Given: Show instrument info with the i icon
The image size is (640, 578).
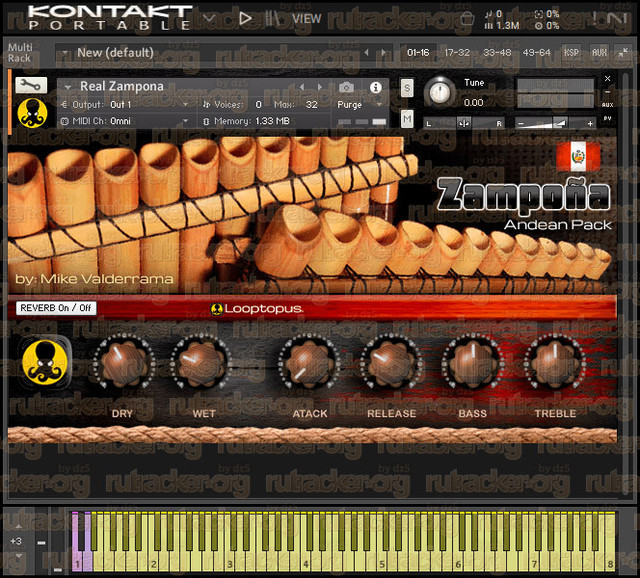Looking at the screenshot, I should pos(376,87).
